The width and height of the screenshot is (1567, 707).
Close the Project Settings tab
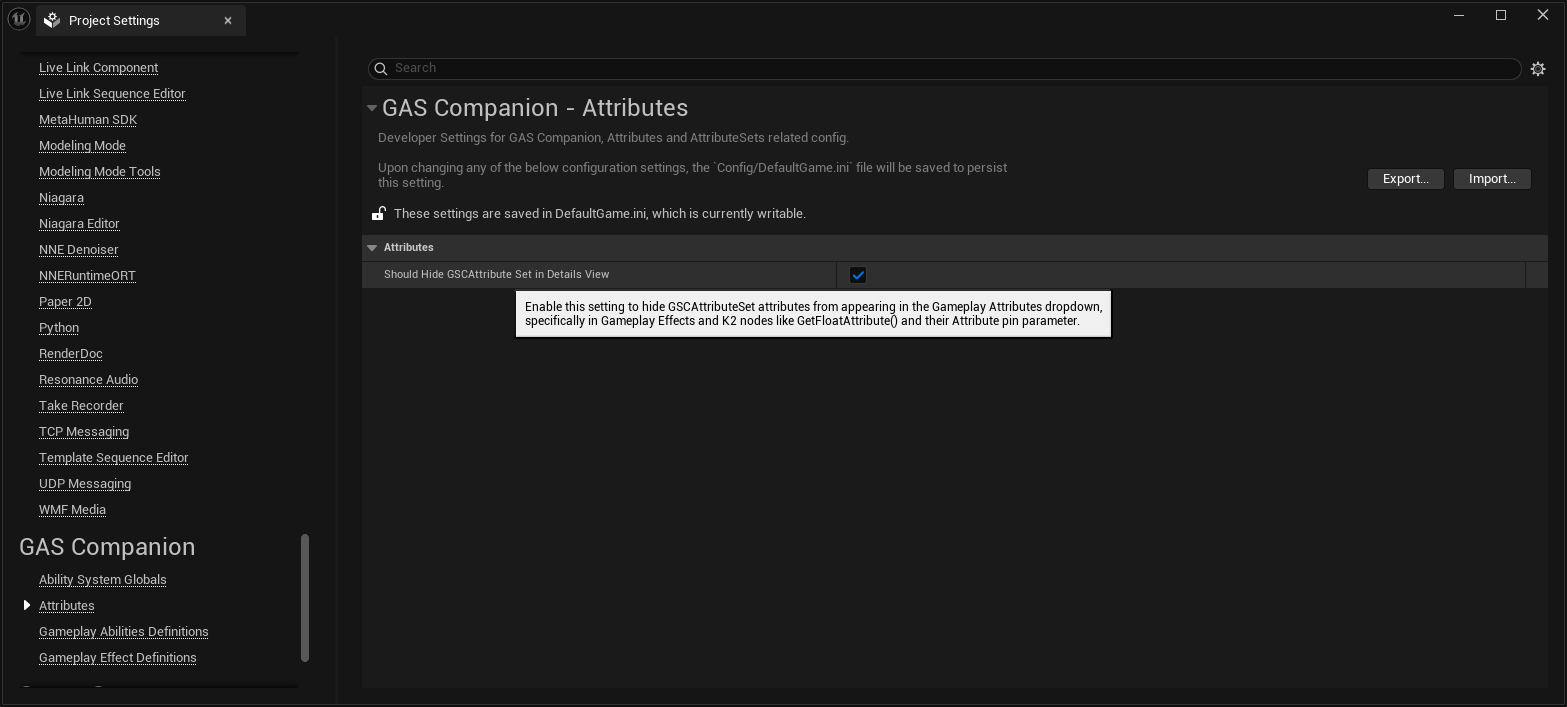coord(228,20)
